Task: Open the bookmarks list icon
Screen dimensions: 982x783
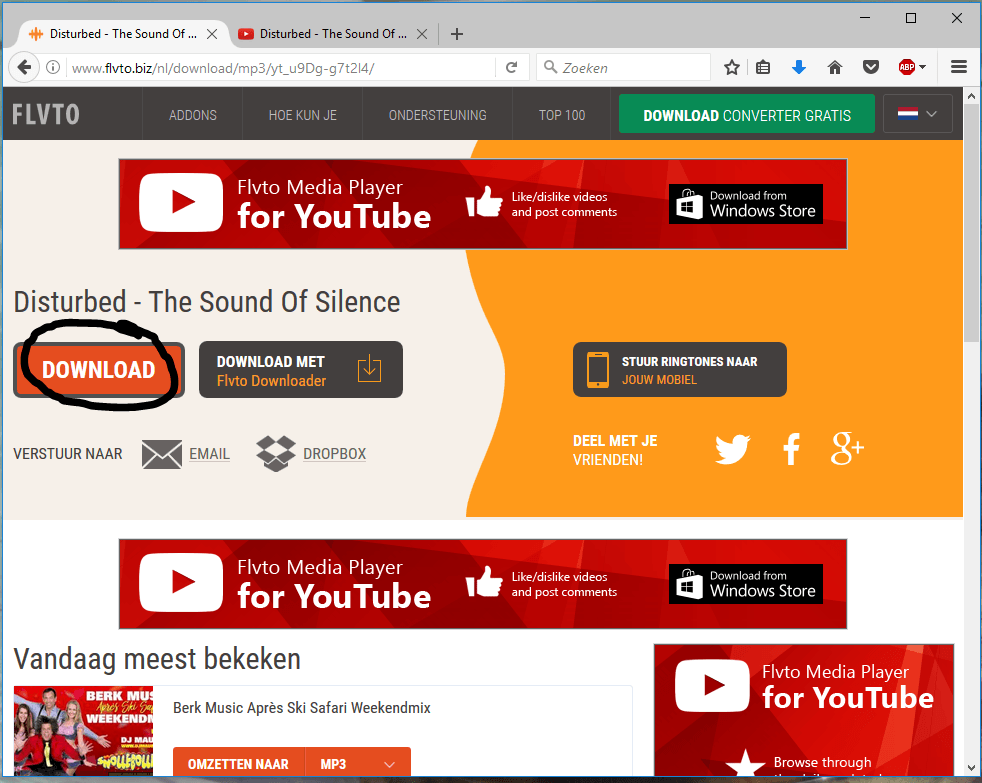Action: click(763, 67)
